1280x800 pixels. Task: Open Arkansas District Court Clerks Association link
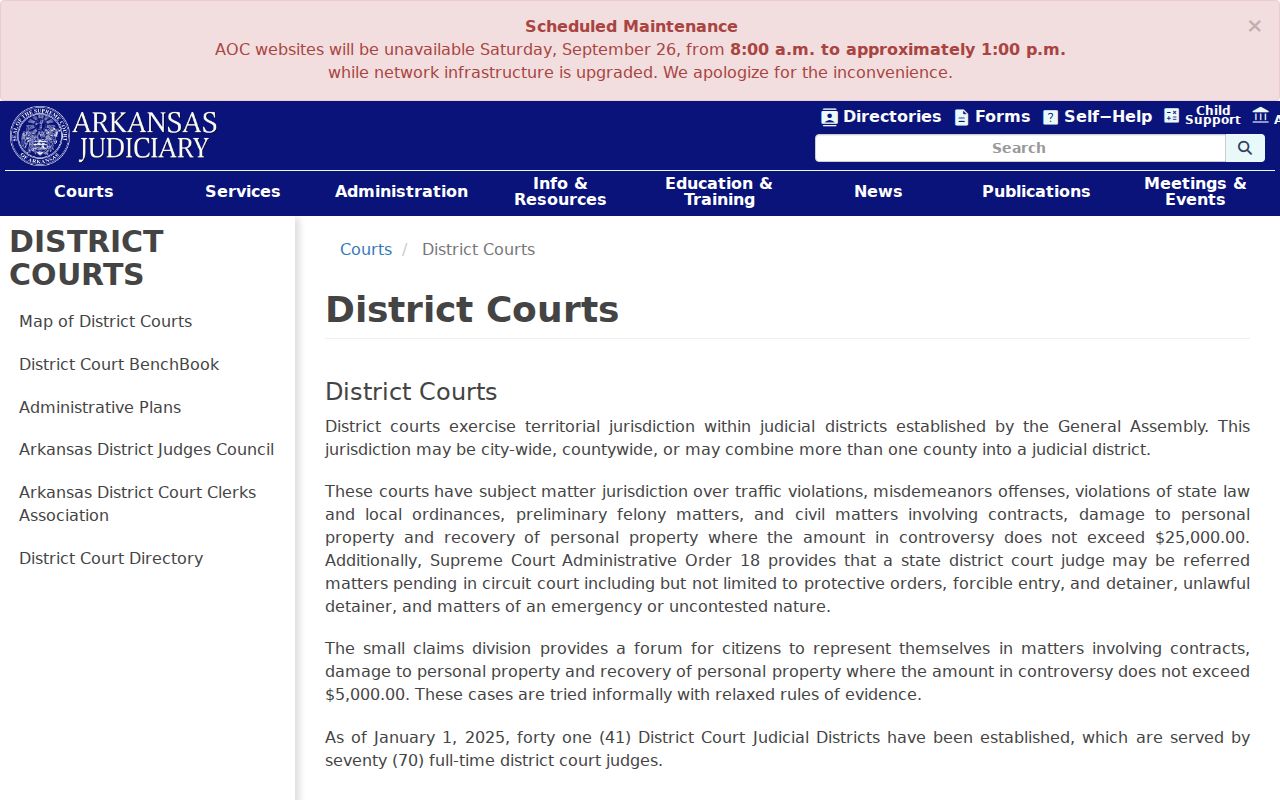pyautogui.click(x=137, y=504)
